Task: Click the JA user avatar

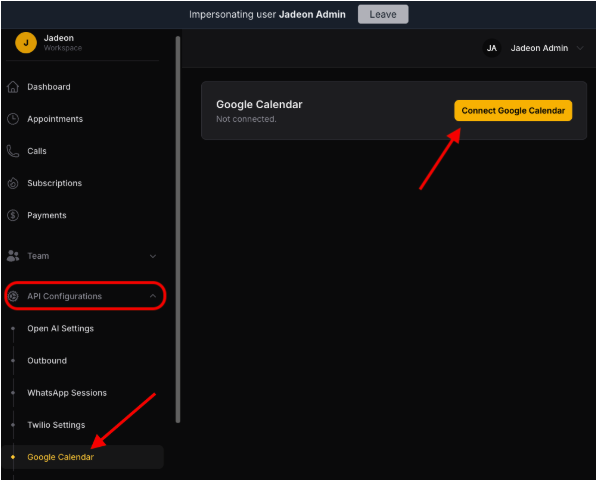Action: pyautogui.click(x=491, y=48)
